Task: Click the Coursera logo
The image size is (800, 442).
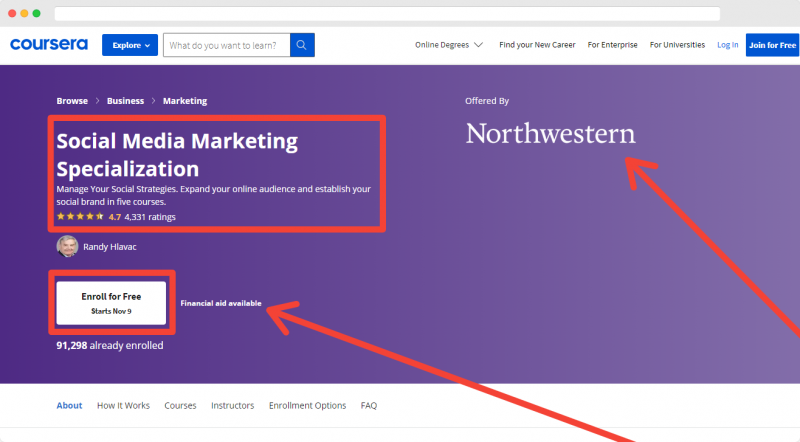Action: point(49,44)
